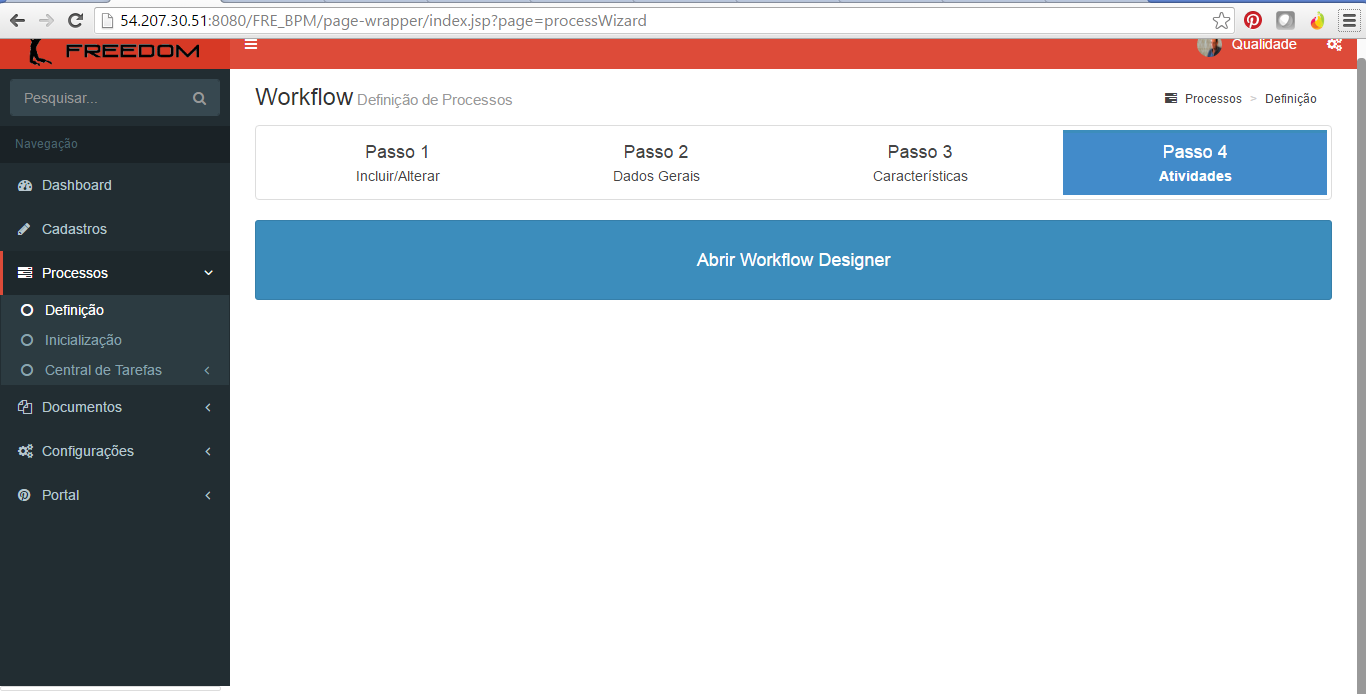Click the Documentos files icon

[25, 407]
